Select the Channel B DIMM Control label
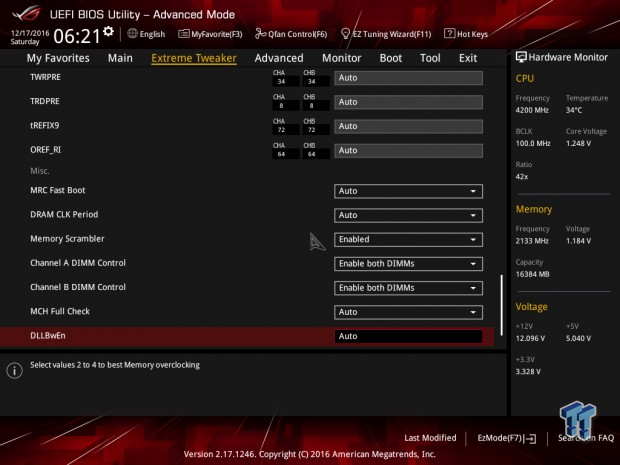Image resolution: width=620 pixels, height=465 pixels. click(x=78, y=287)
